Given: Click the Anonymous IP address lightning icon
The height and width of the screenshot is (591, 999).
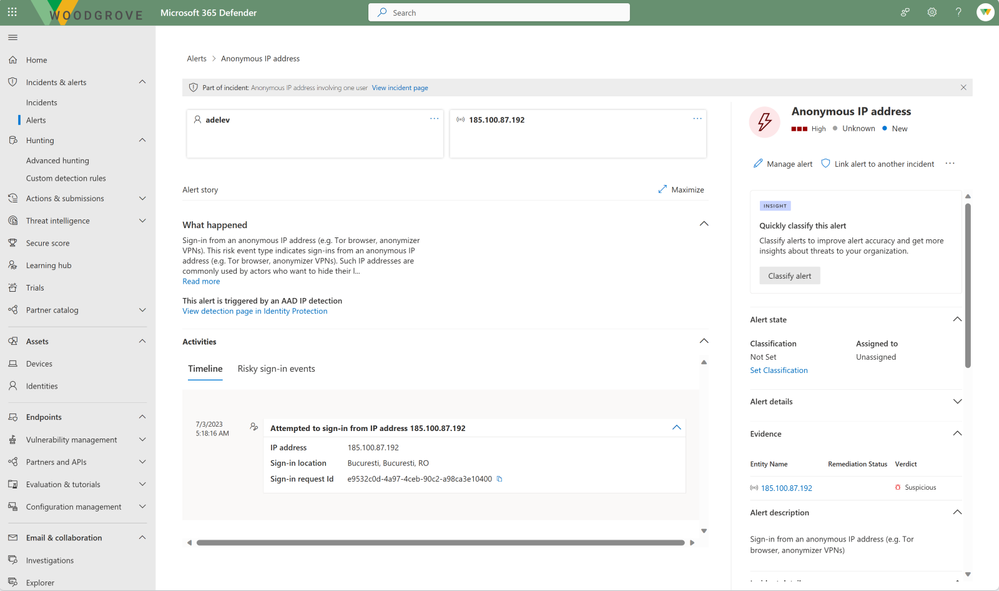Looking at the screenshot, I should [x=765, y=121].
